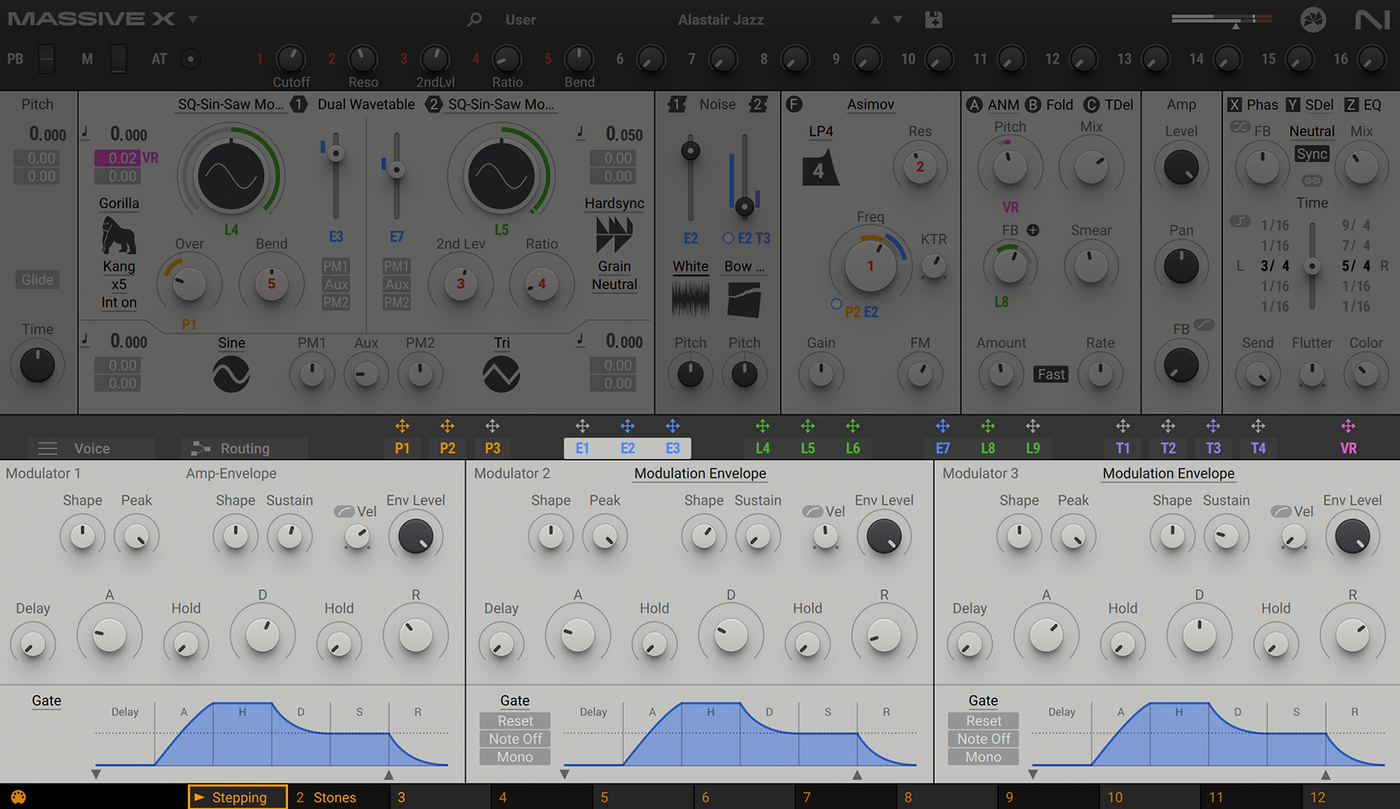Screen dimensions: 1400x809
Task: Click the LP4 filter slope icon
Action: tap(820, 167)
